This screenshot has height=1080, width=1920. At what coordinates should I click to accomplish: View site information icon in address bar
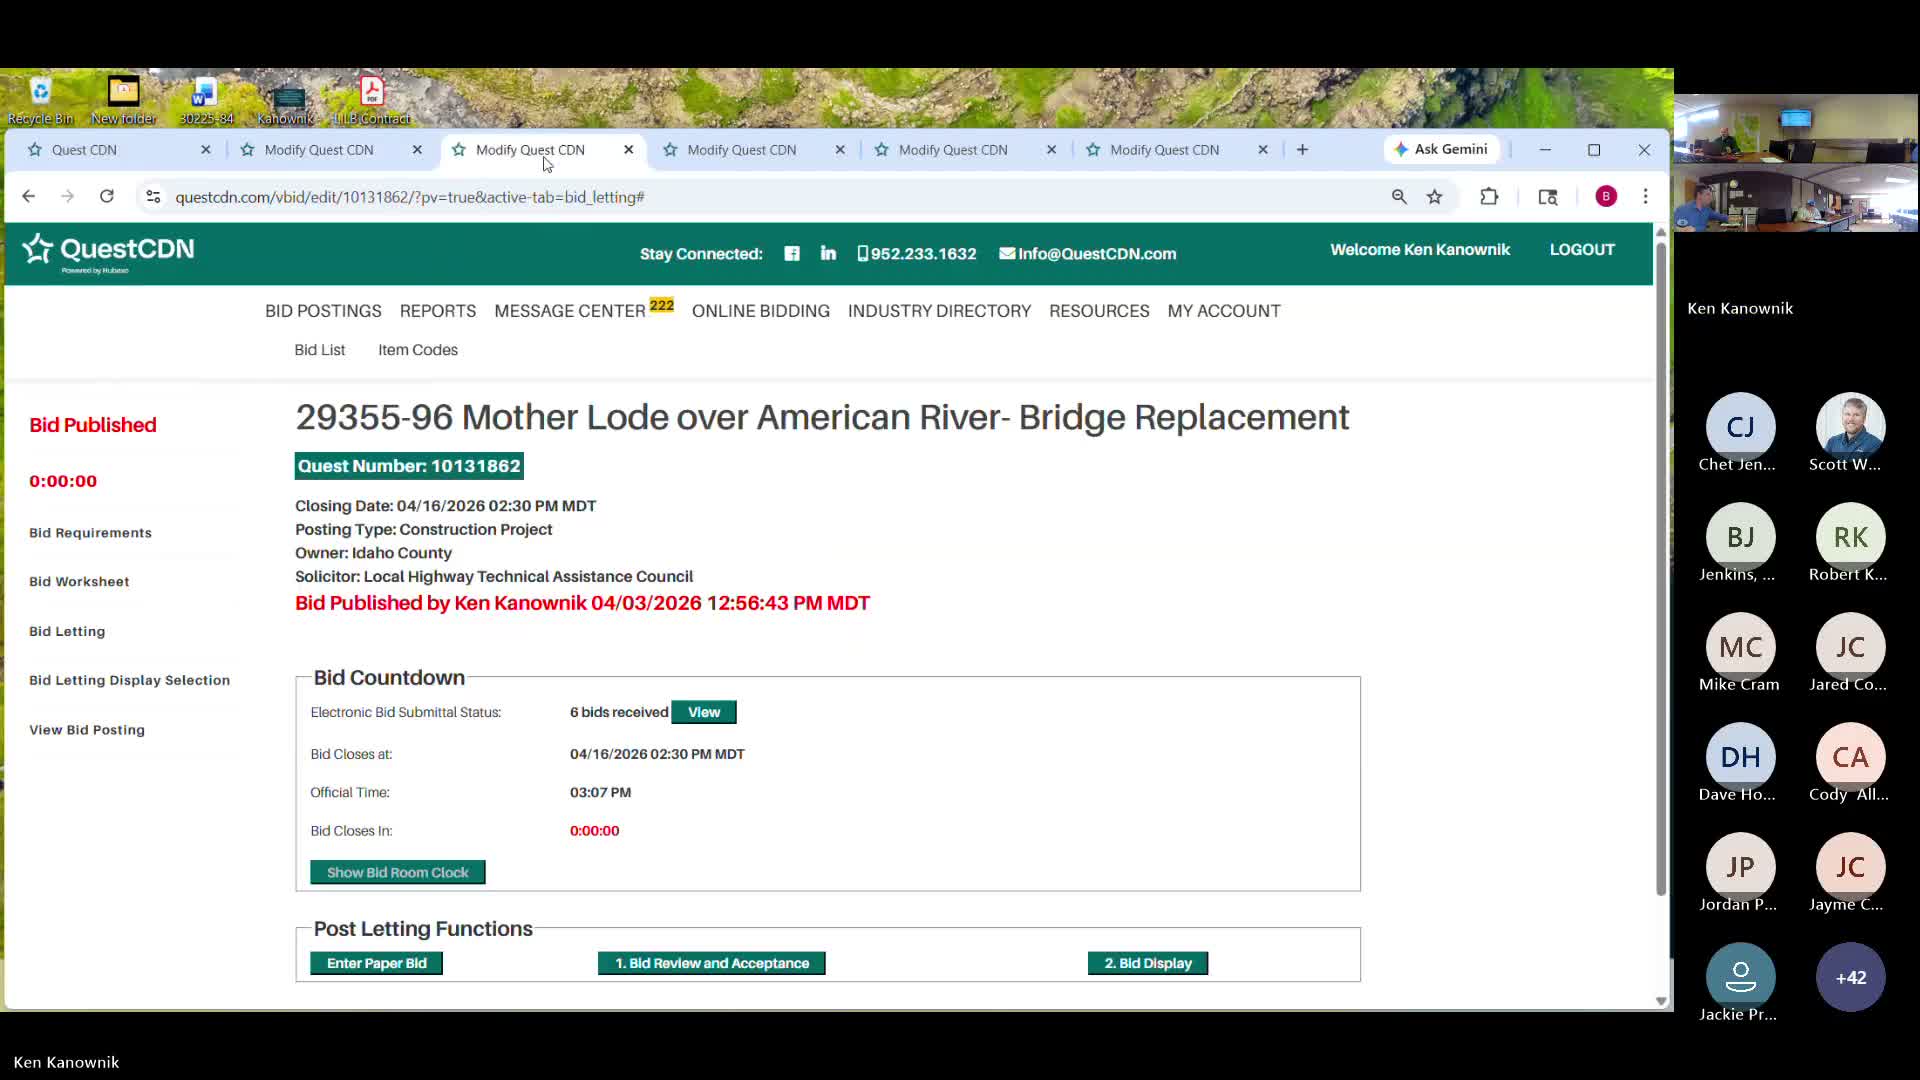click(153, 197)
